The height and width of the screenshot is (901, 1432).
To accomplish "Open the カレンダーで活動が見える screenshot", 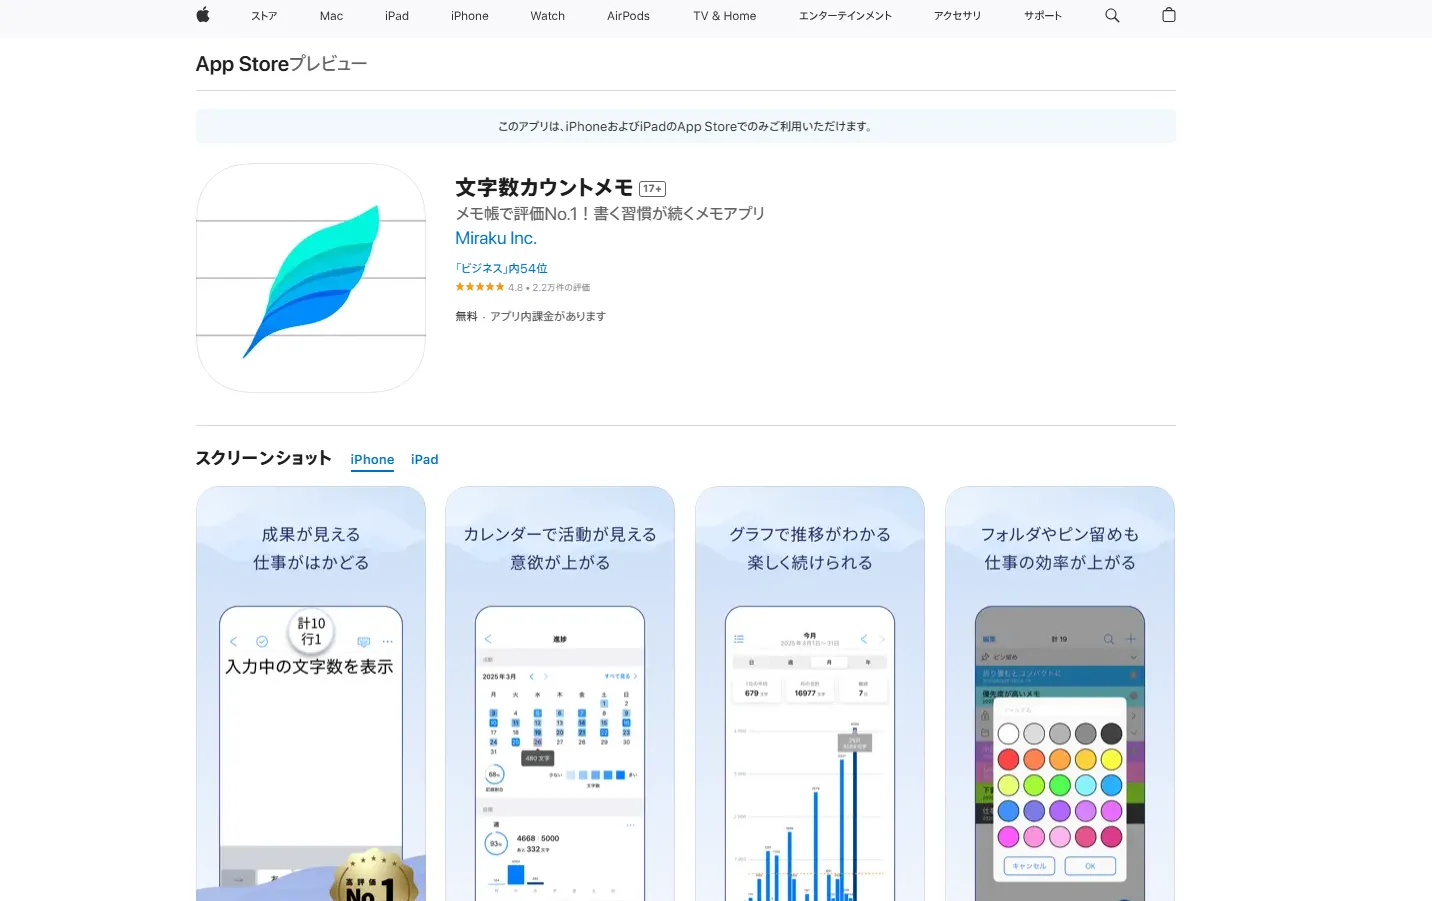I will [560, 694].
